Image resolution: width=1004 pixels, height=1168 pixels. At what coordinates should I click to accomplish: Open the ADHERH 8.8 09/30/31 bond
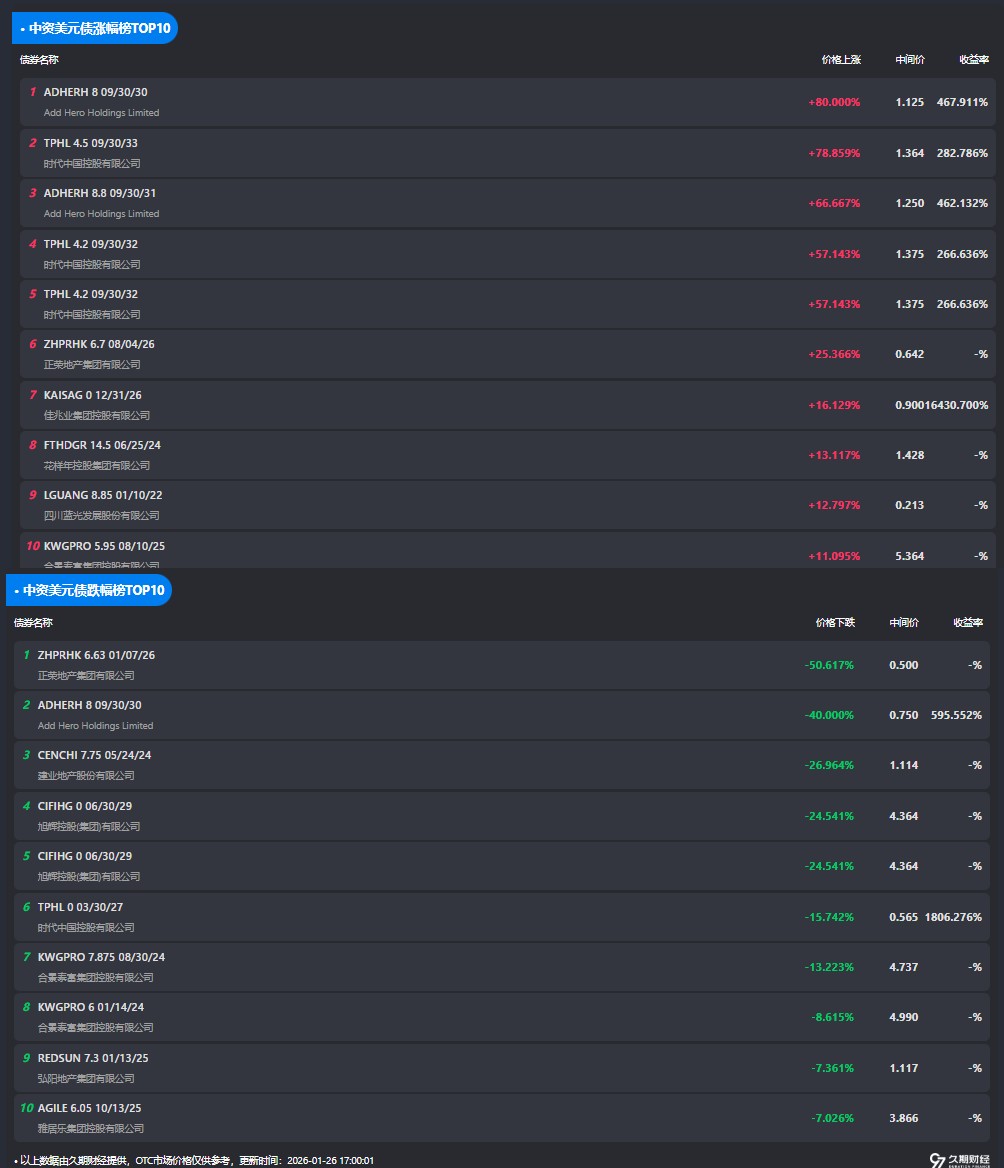pyautogui.click(x=99, y=193)
